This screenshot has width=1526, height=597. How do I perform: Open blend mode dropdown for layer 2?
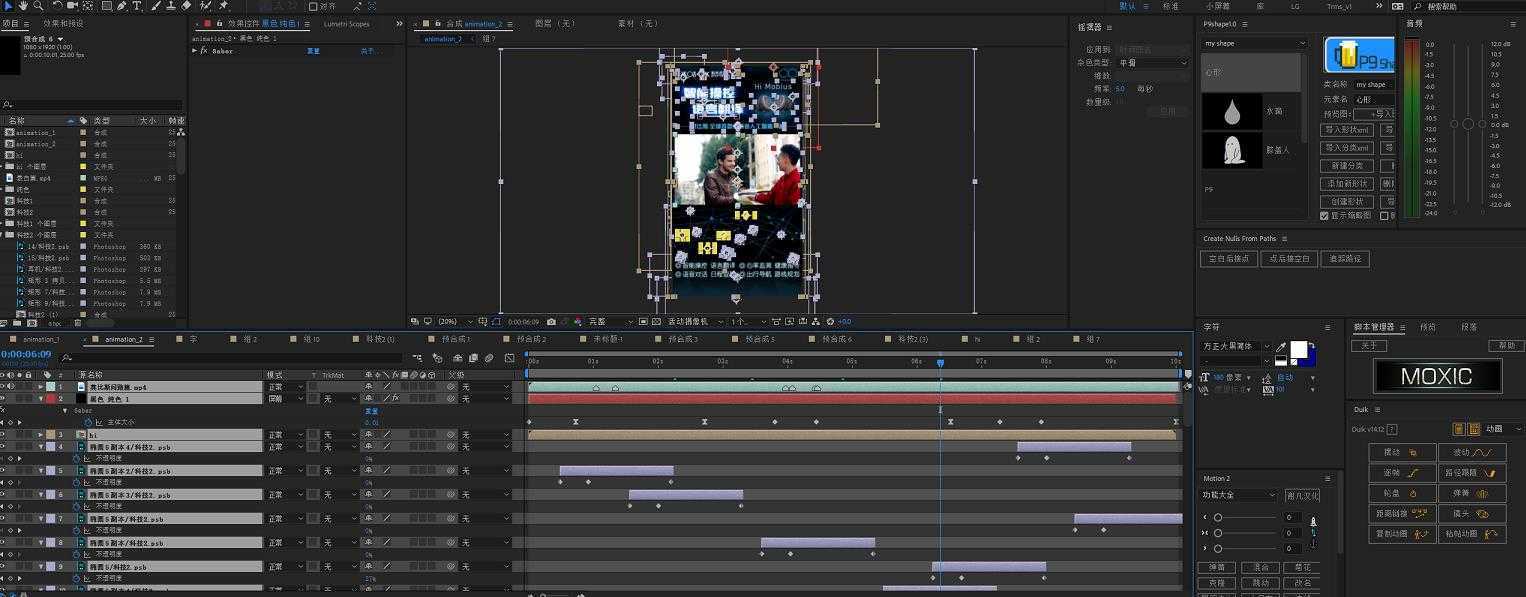tap(285, 398)
